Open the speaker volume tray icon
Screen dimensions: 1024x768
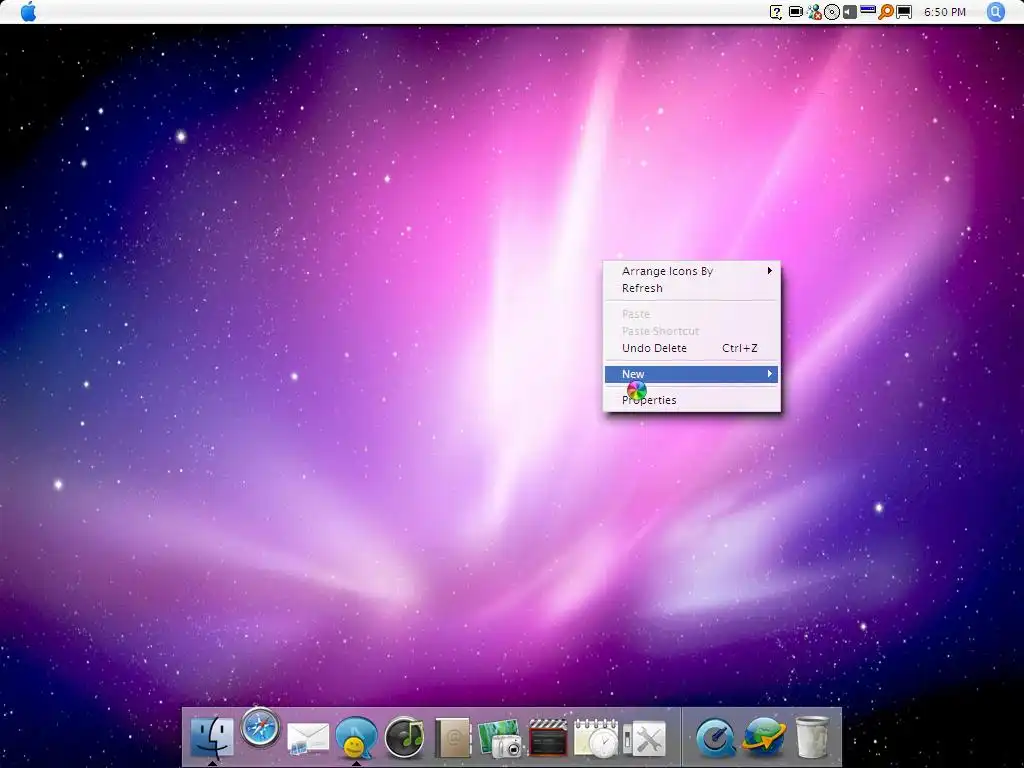pyautogui.click(x=849, y=12)
